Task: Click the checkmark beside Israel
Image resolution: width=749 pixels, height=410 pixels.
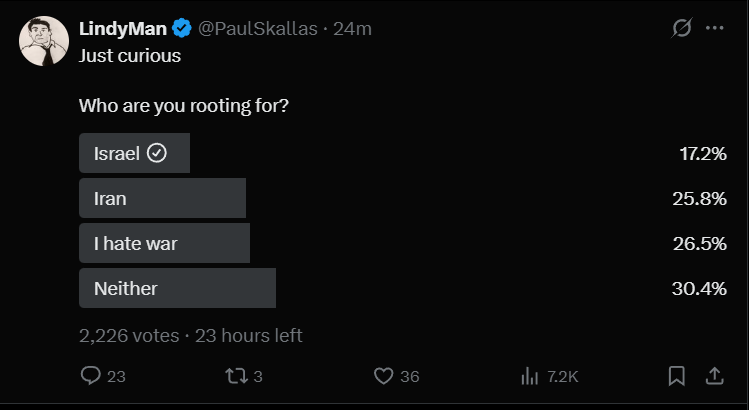Action: point(157,153)
